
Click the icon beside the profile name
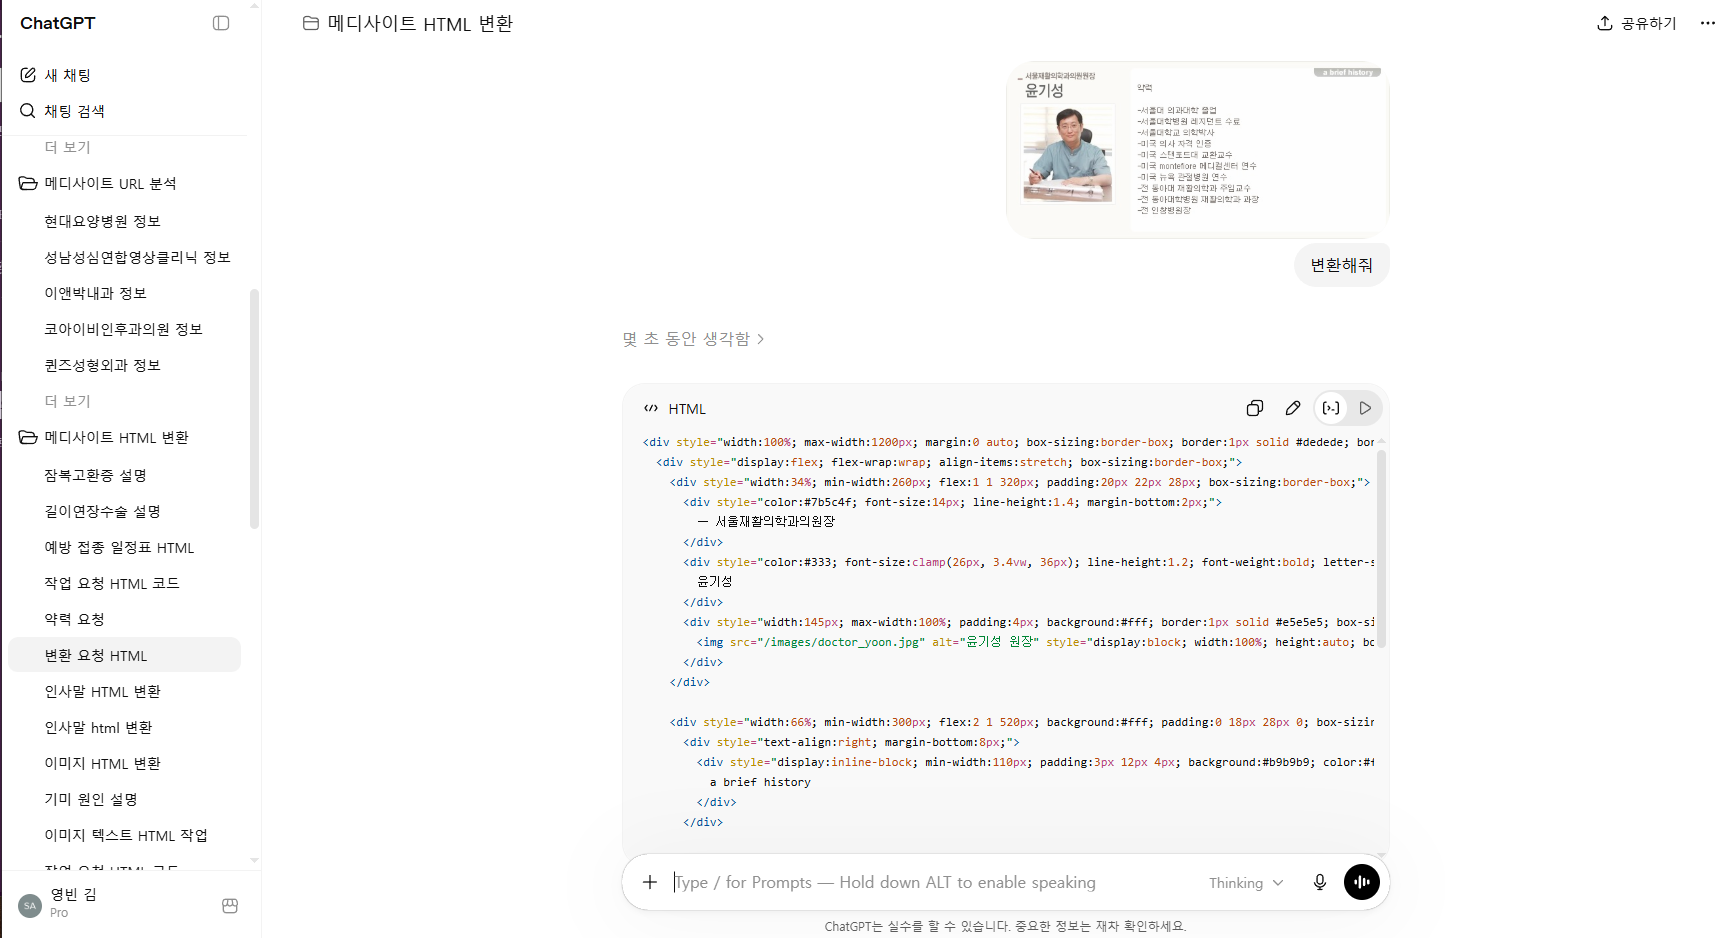click(230, 905)
